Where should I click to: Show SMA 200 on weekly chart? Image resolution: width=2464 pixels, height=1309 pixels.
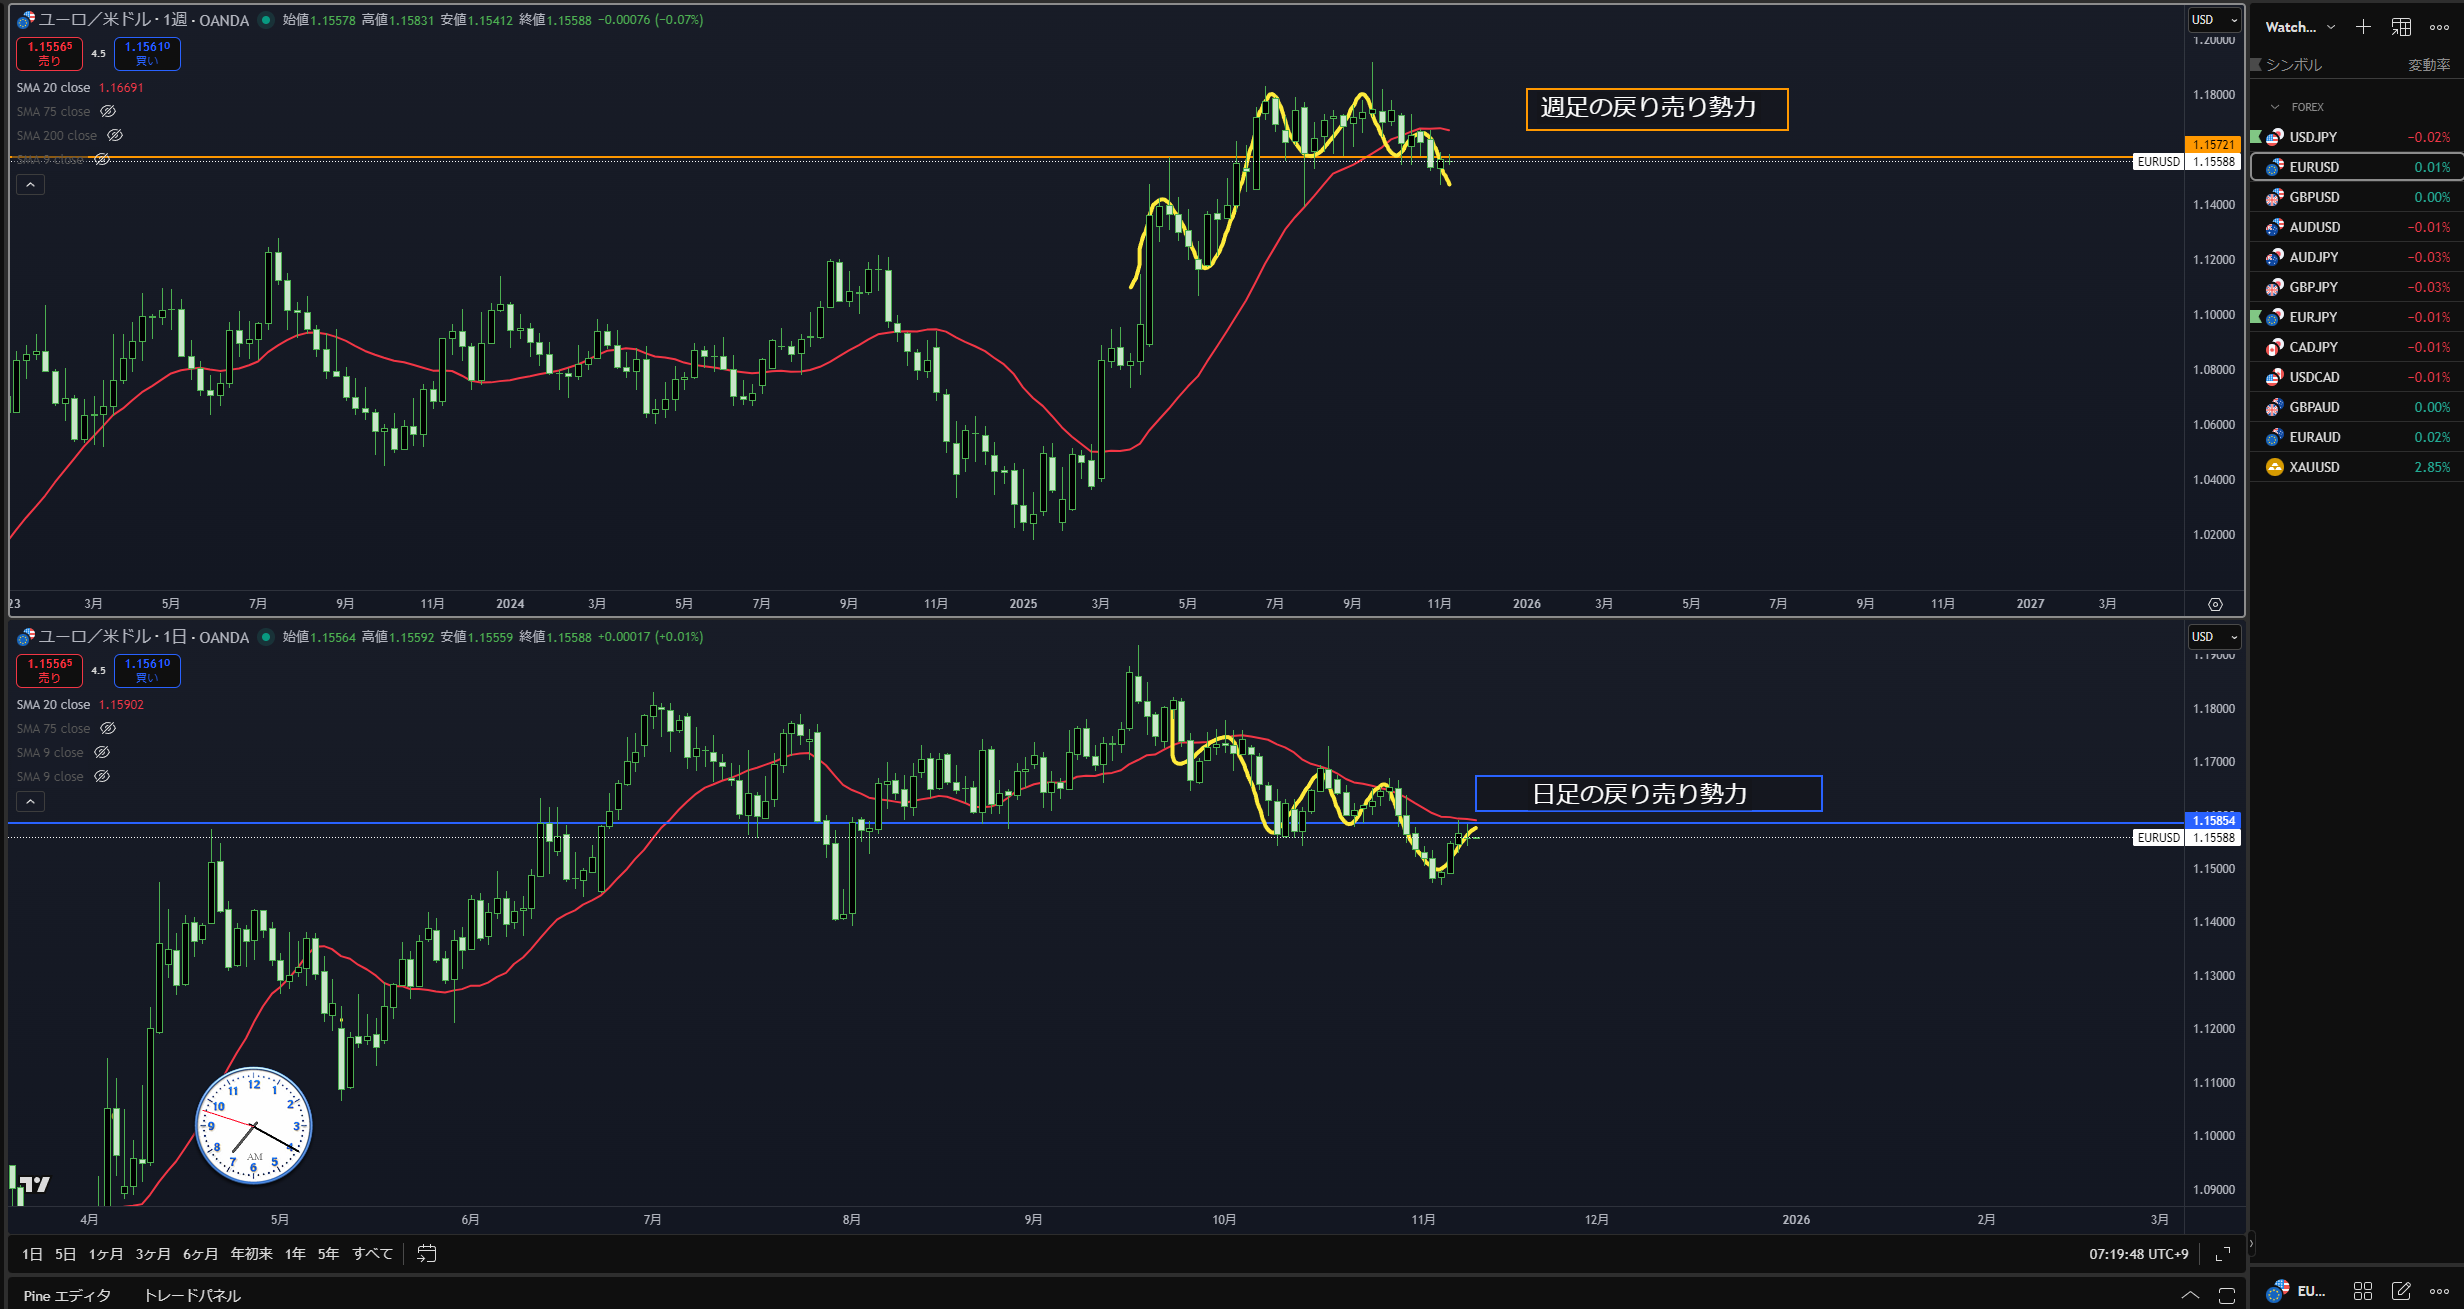[115, 136]
